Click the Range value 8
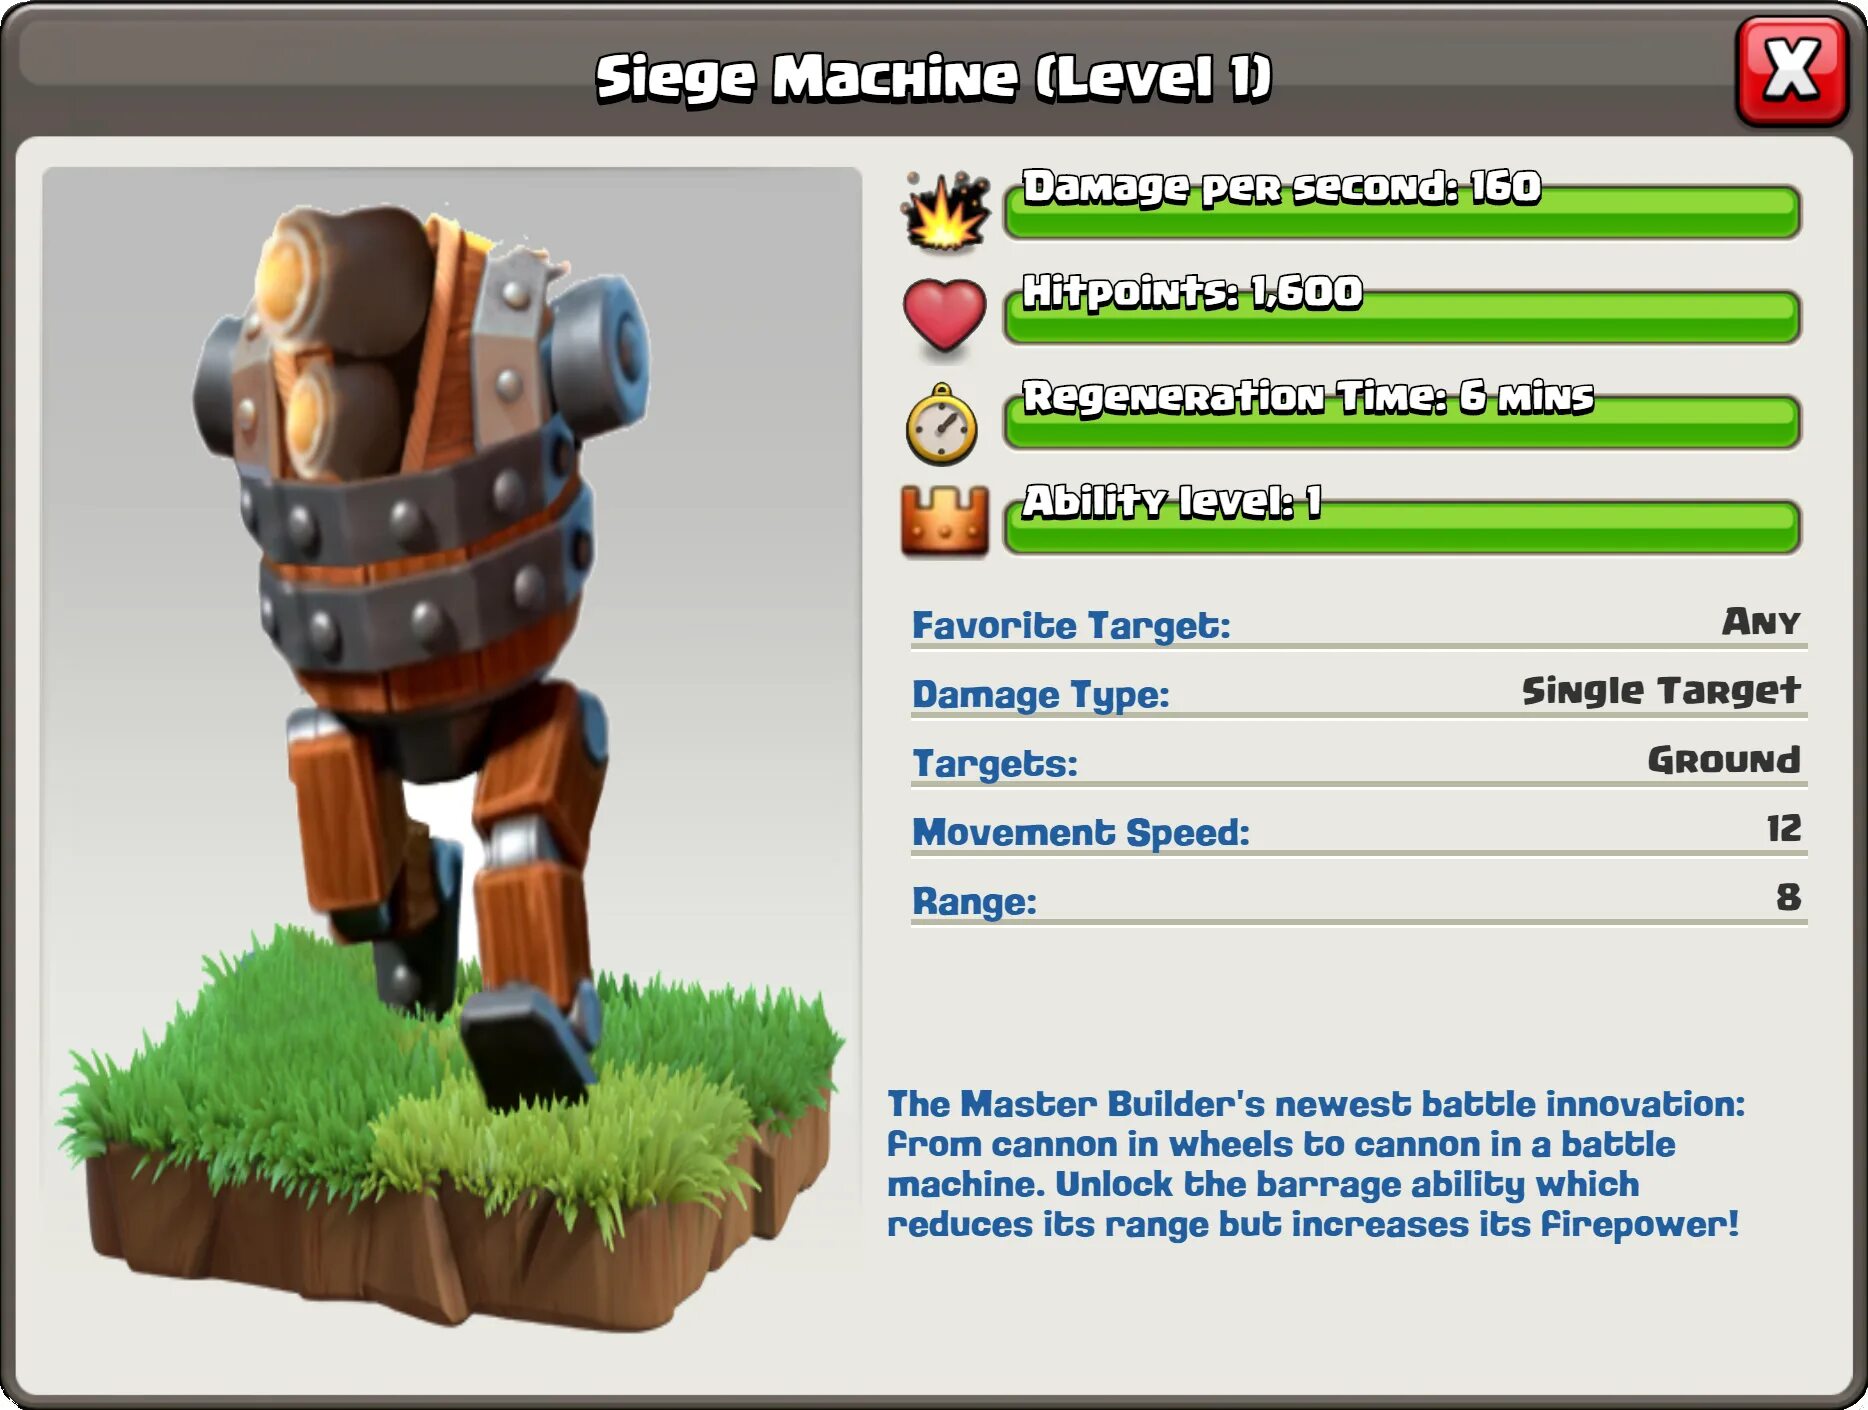The width and height of the screenshot is (1868, 1410). pyautogui.click(x=1788, y=897)
